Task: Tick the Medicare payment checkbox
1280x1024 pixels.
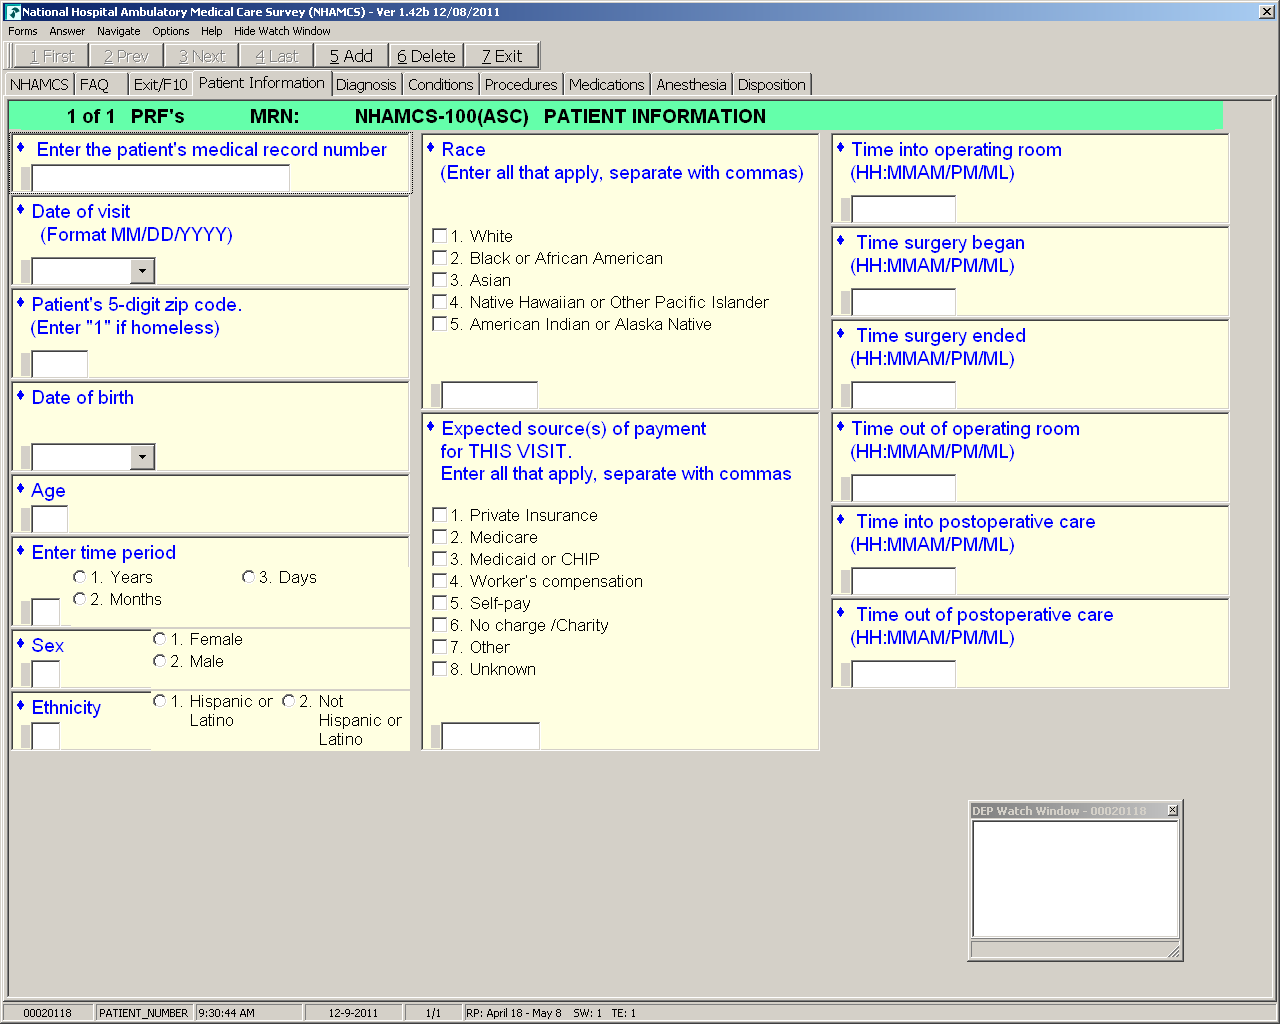Action: 439,537
